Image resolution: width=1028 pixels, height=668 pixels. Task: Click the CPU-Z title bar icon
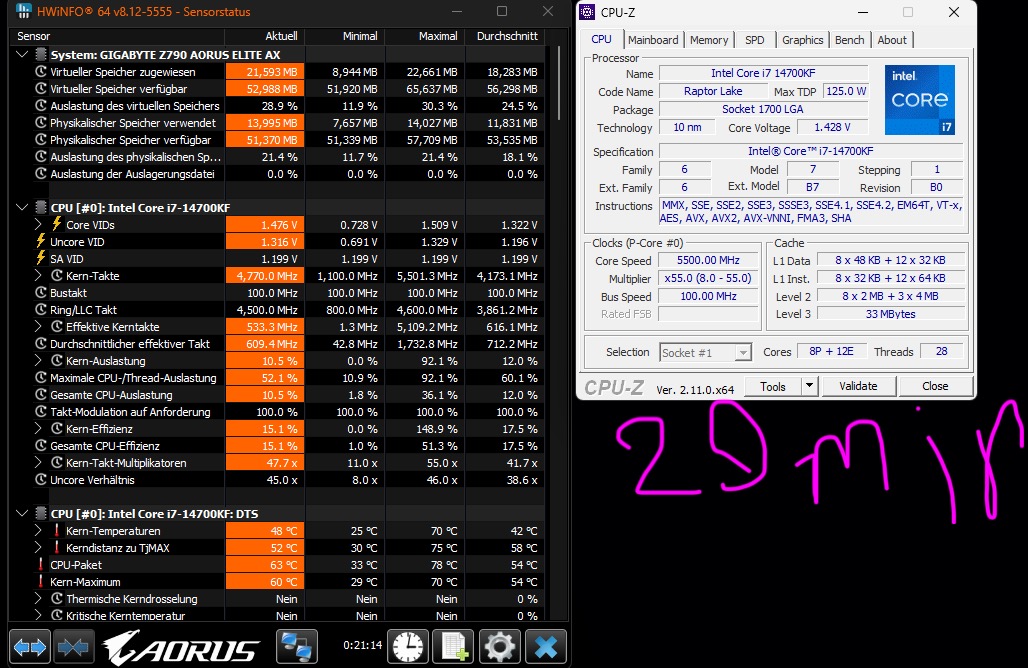pyautogui.click(x=587, y=12)
